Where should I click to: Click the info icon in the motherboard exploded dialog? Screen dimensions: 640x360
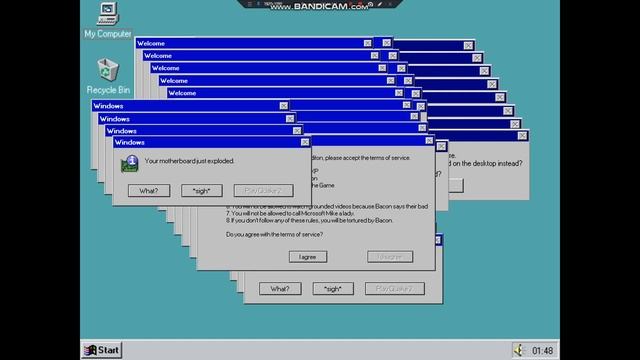click(x=130, y=164)
